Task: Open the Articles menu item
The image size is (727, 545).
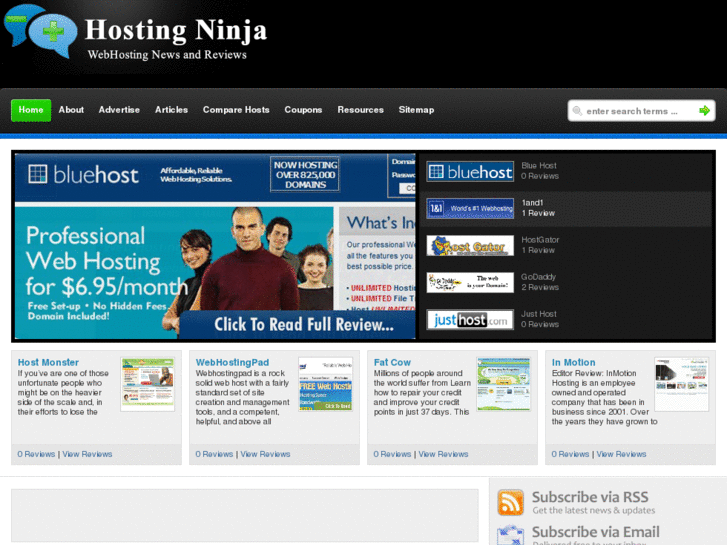Action: (x=172, y=110)
